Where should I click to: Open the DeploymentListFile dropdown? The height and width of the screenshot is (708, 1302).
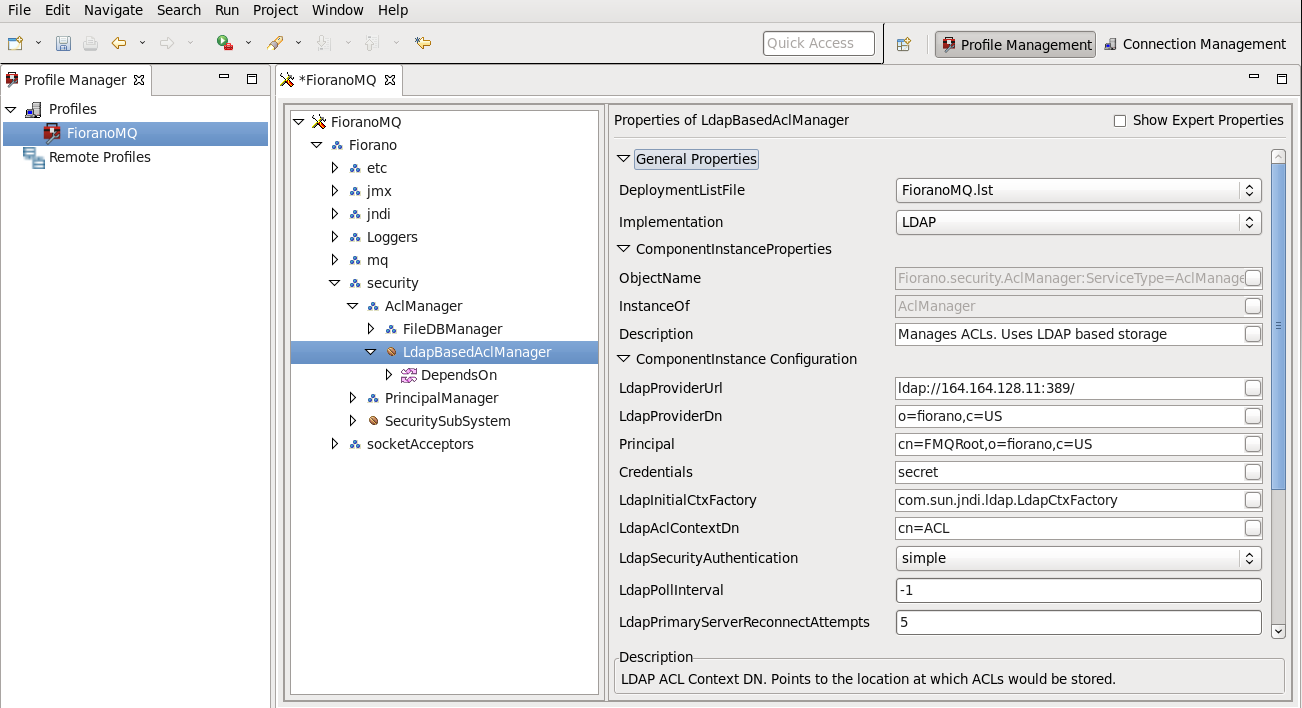1079,190
